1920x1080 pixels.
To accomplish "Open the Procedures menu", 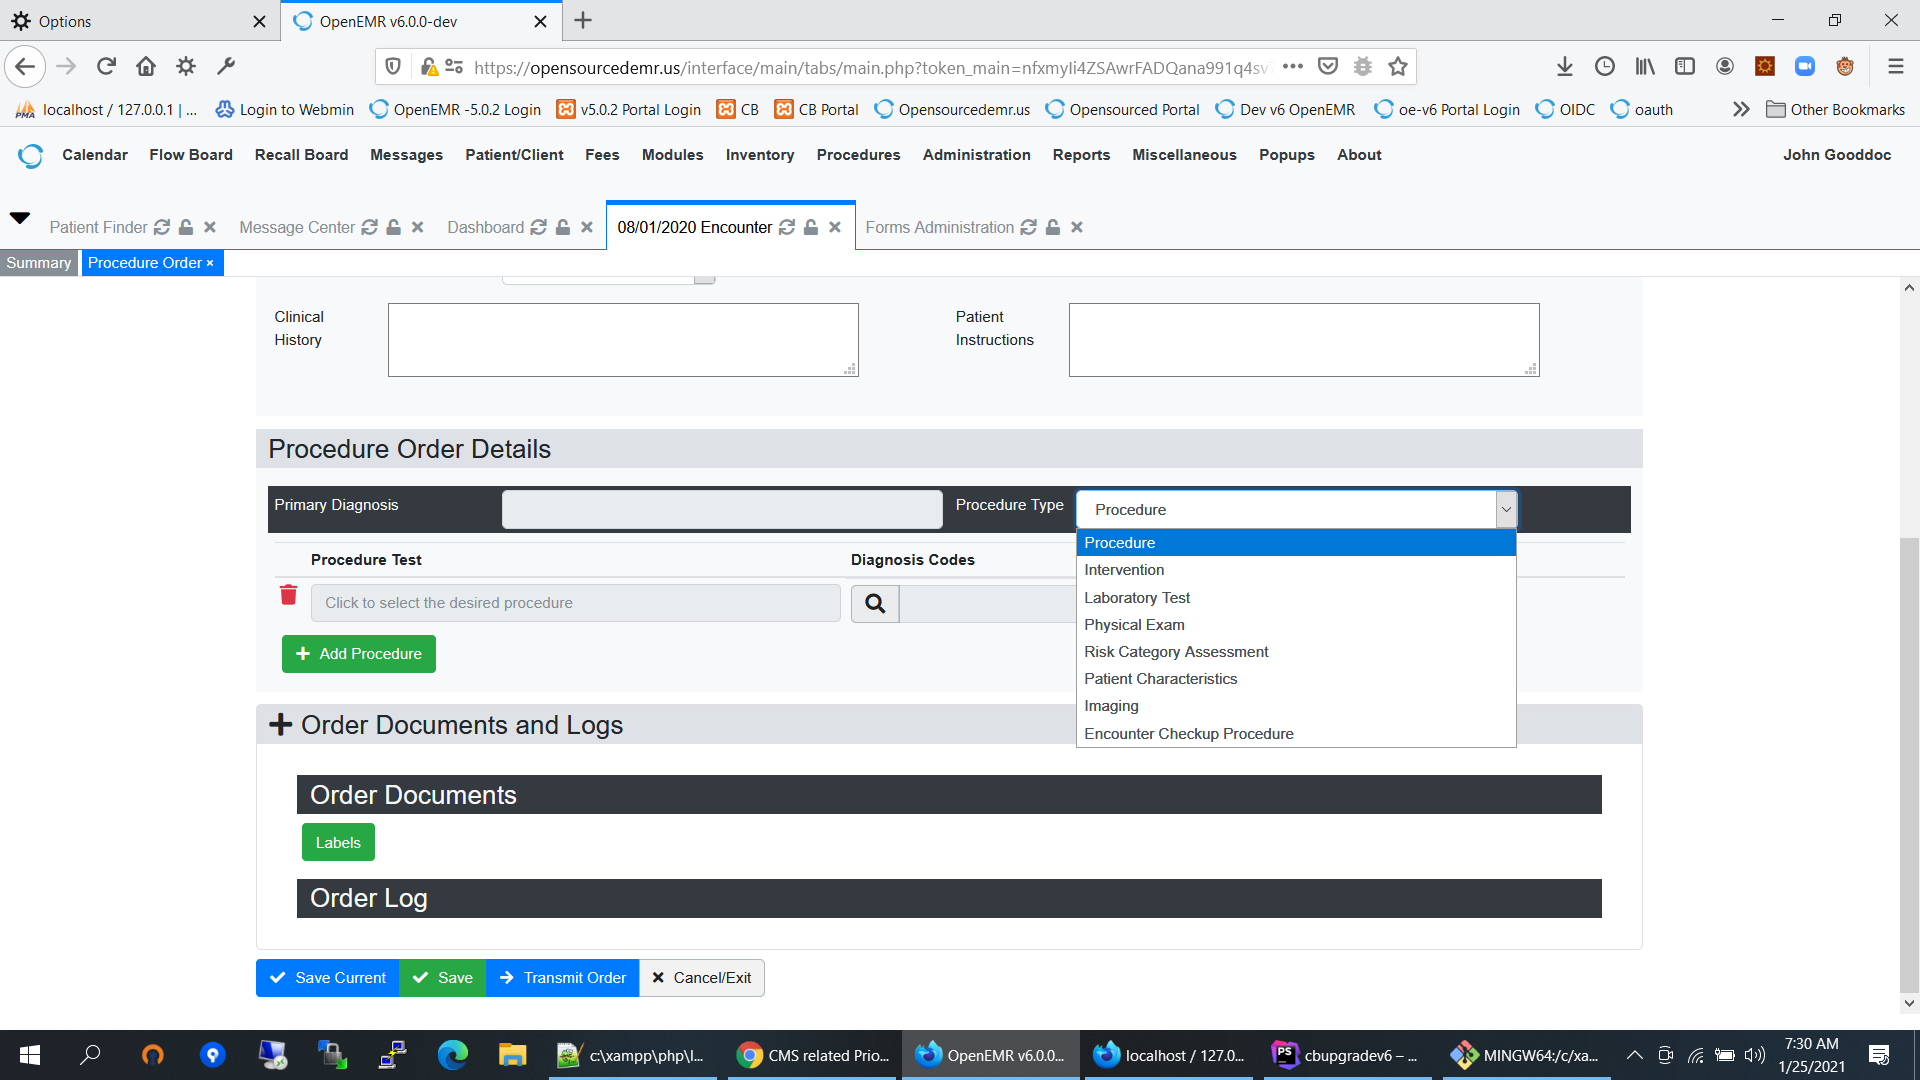I will pyautogui.click(x=858, y=155).
